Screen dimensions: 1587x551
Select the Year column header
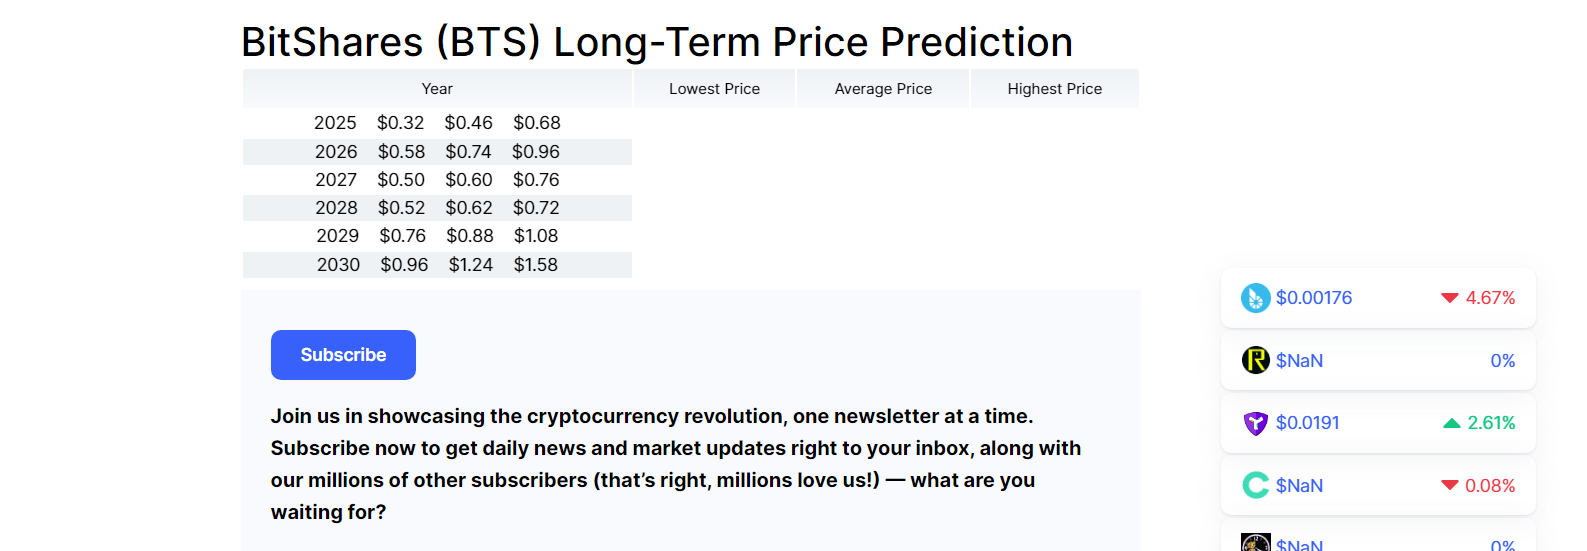437,89
